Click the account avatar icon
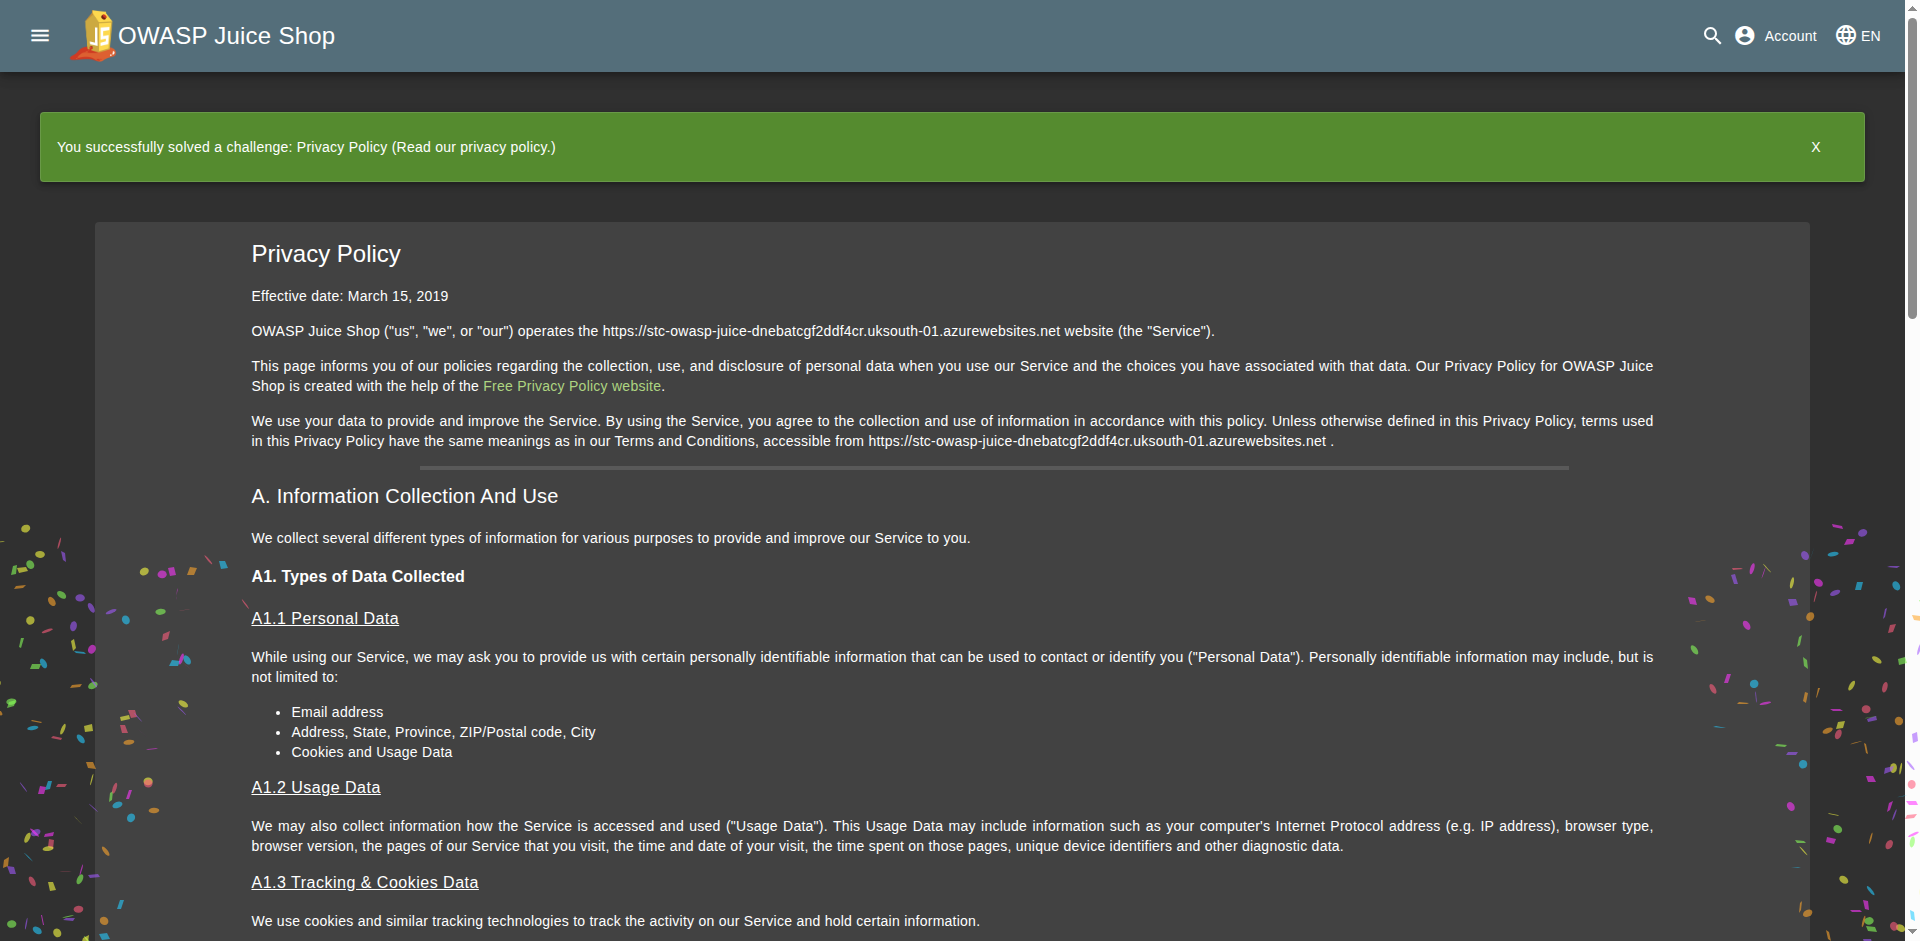The image size is (1920, 941). click(x=1745, y=36)
